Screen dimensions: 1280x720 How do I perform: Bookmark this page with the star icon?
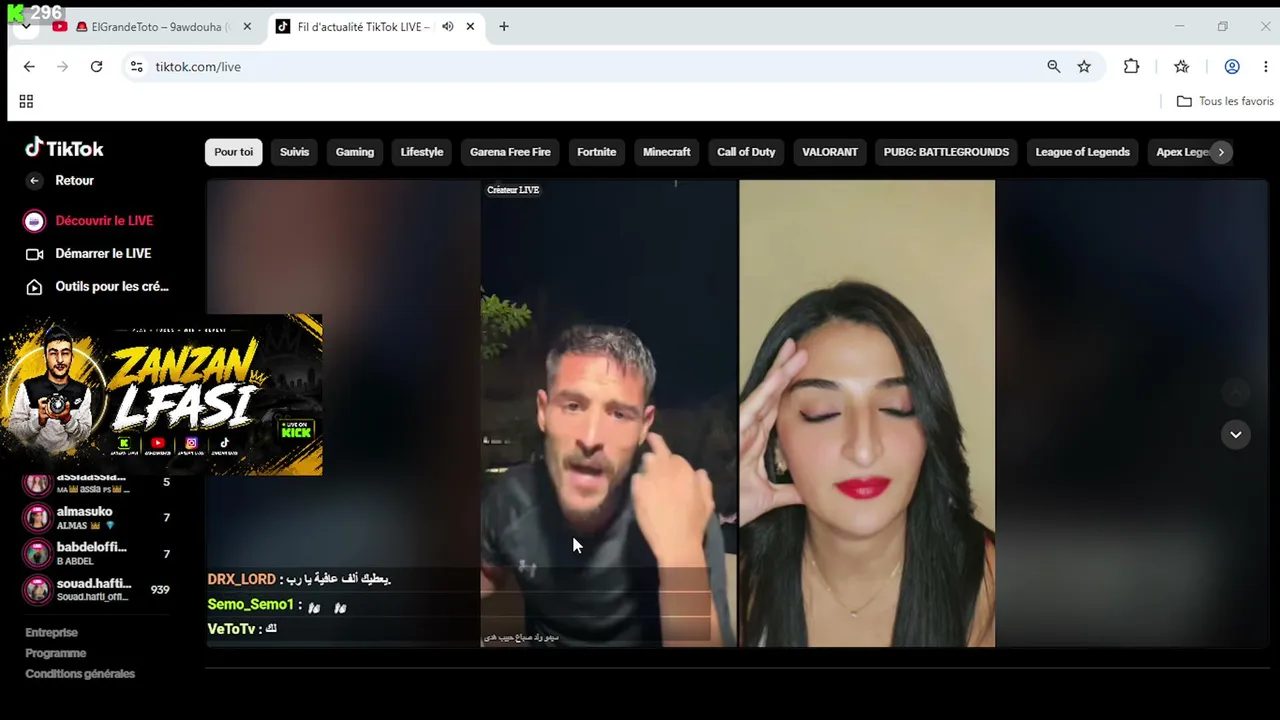tap(1084, 67)
